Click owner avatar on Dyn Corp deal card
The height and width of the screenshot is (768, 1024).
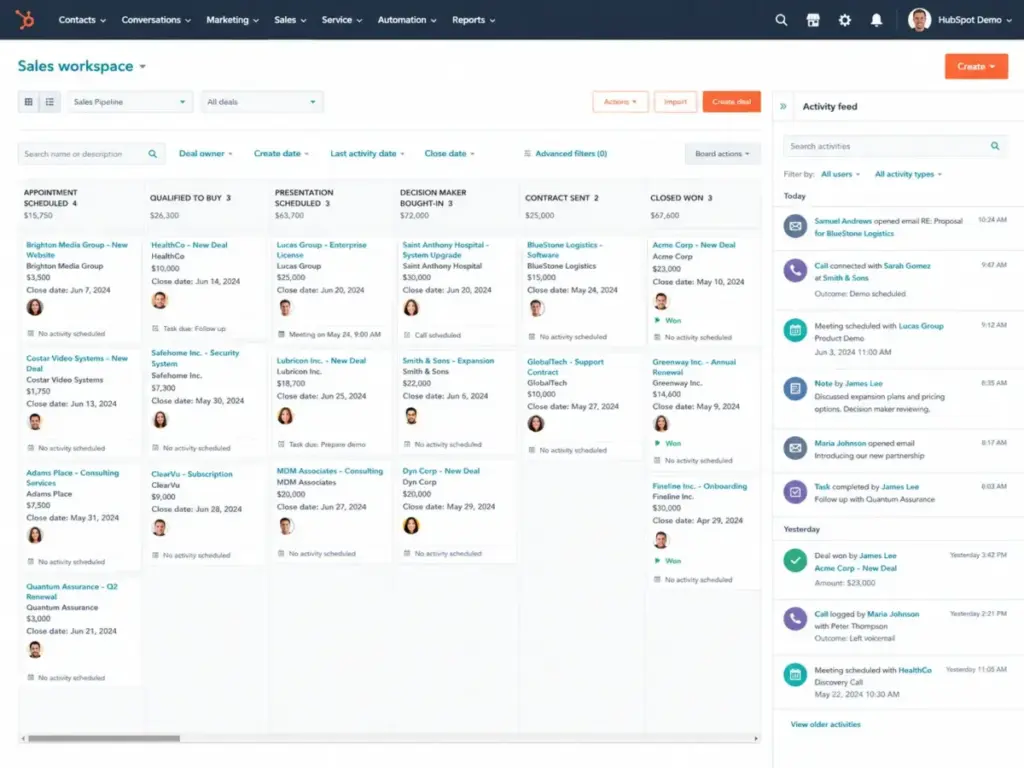[x=411, y=525]
